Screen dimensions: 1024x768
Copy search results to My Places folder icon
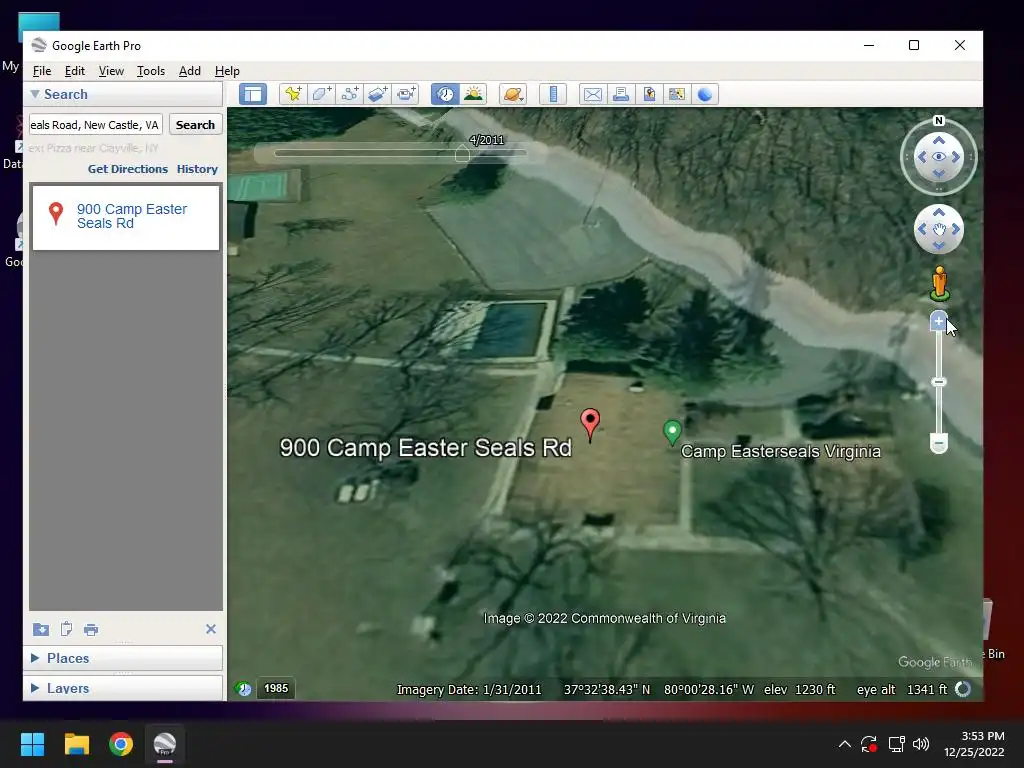click(x=40, y=629)
